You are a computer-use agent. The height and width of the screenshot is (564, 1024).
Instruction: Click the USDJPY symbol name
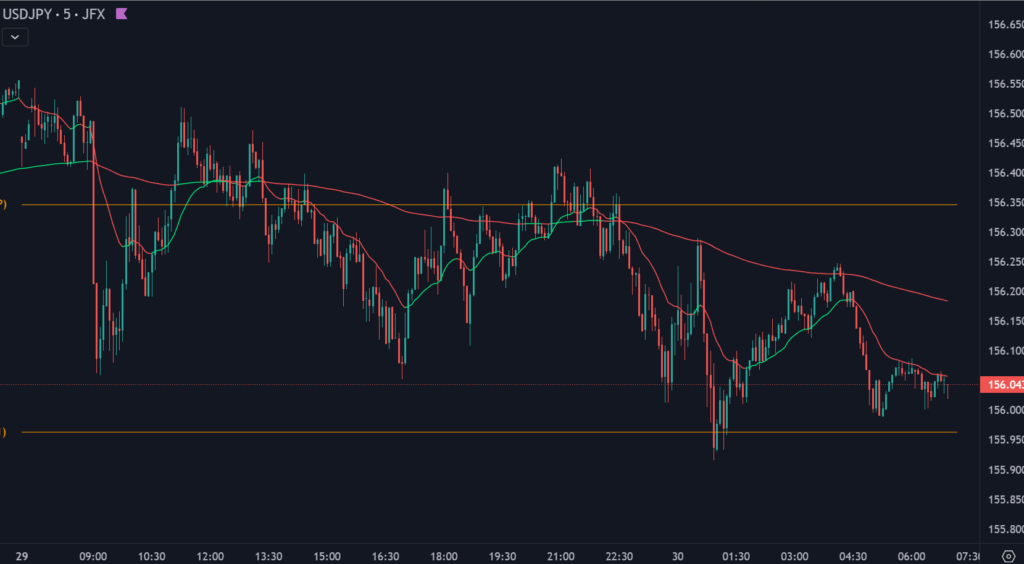[27, 14]
